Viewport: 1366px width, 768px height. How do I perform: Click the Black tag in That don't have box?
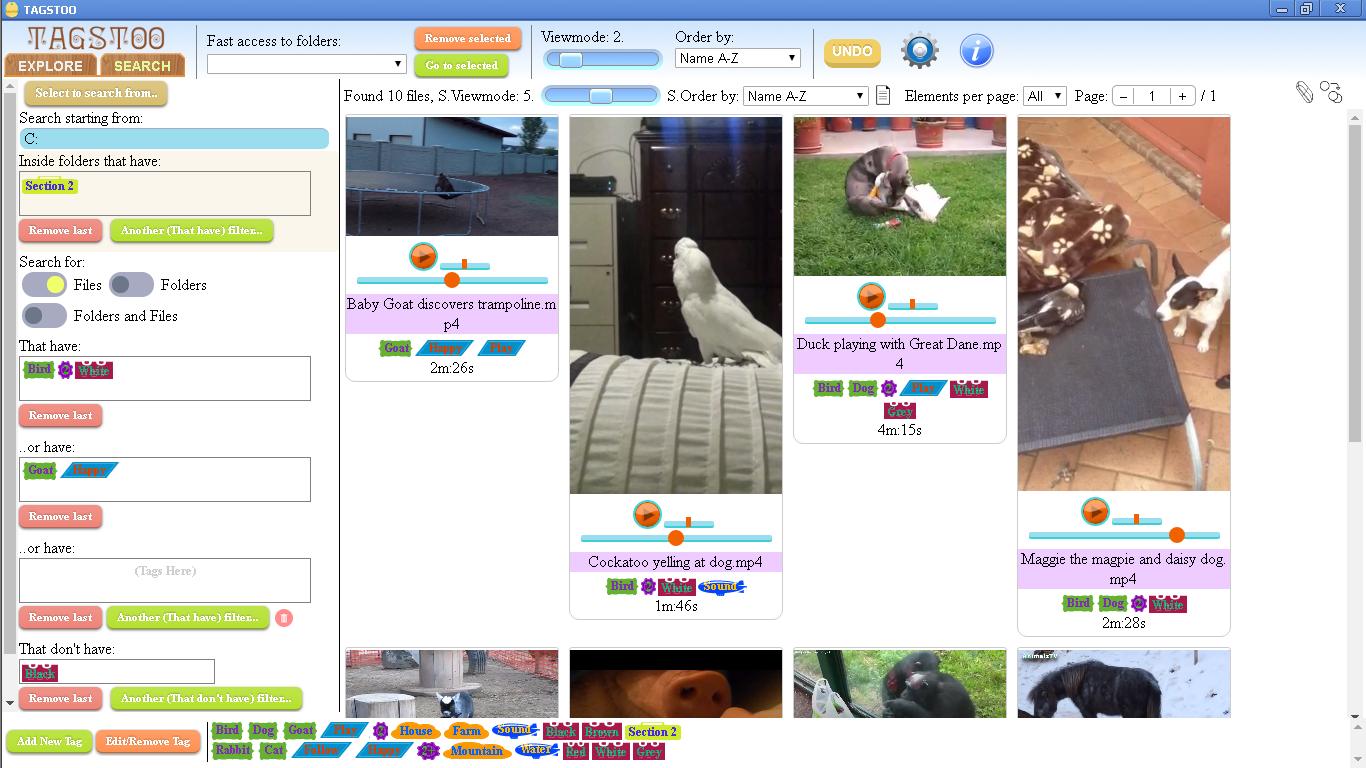pos(40,673)
